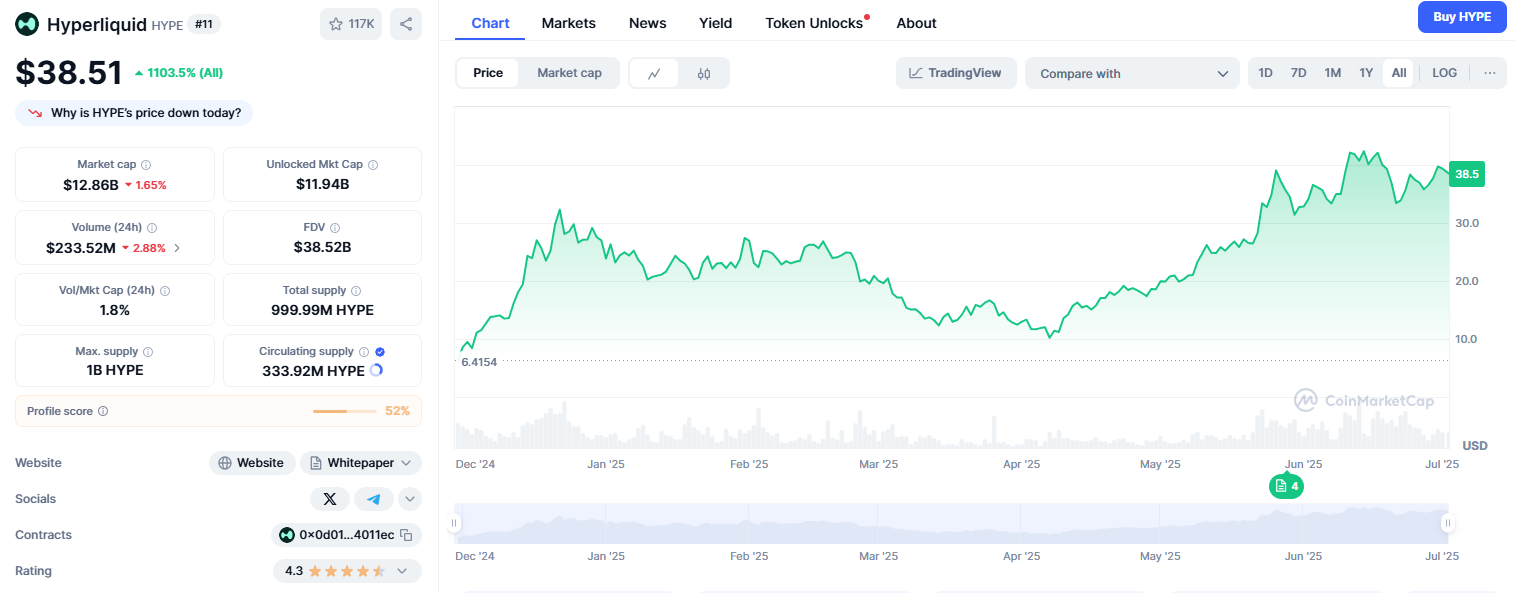Switch to the Markets tab

[568, 22]
